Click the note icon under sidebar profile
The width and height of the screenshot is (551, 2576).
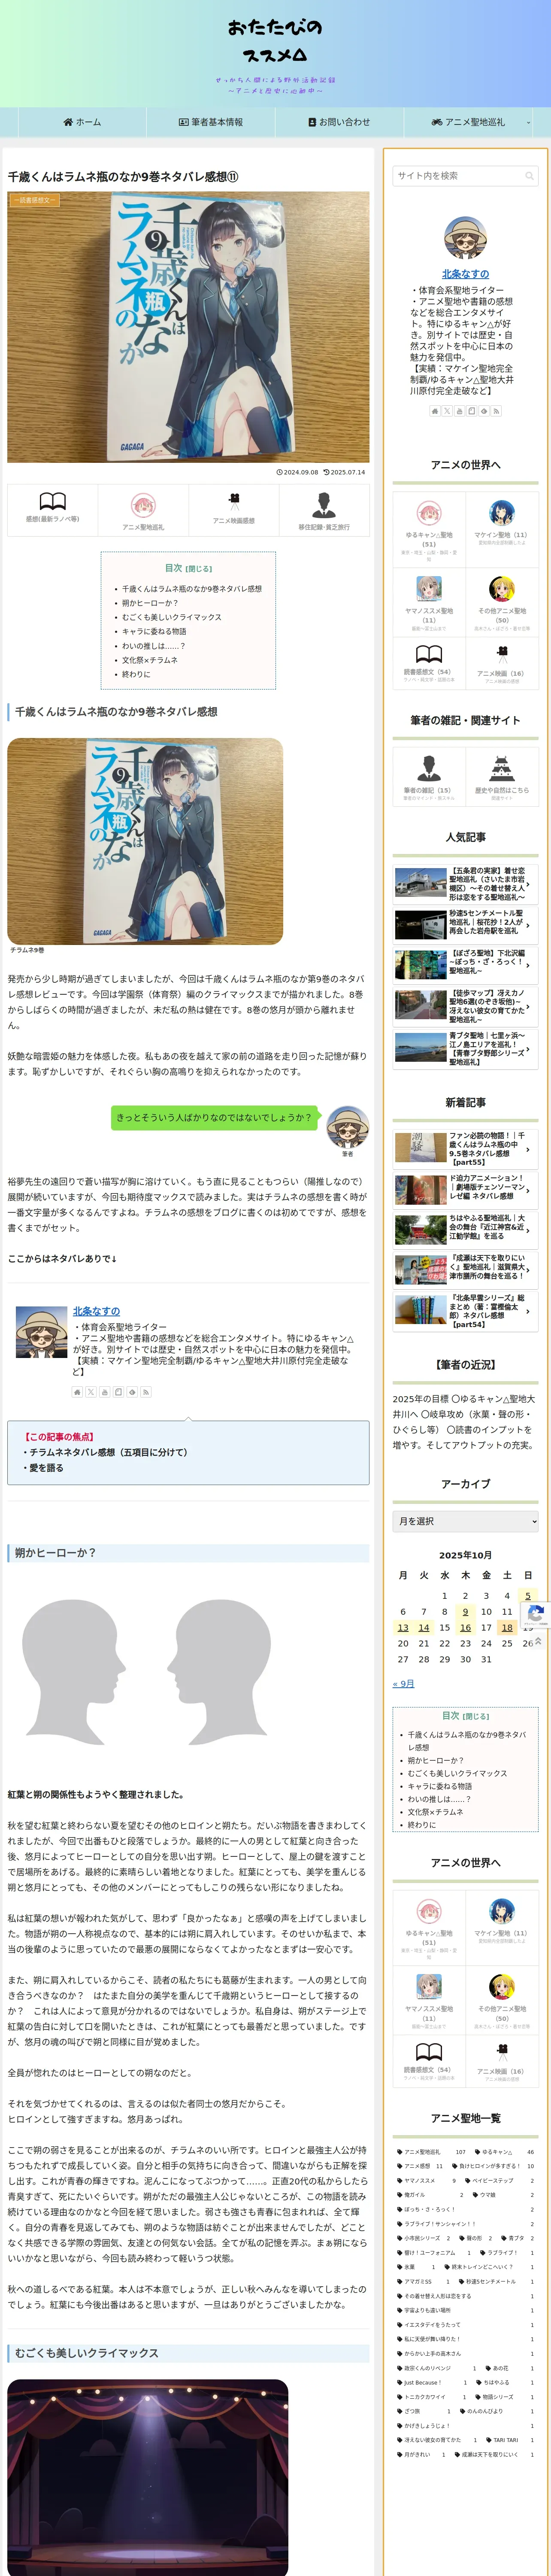pyautogui.click(x=471, y=411)
